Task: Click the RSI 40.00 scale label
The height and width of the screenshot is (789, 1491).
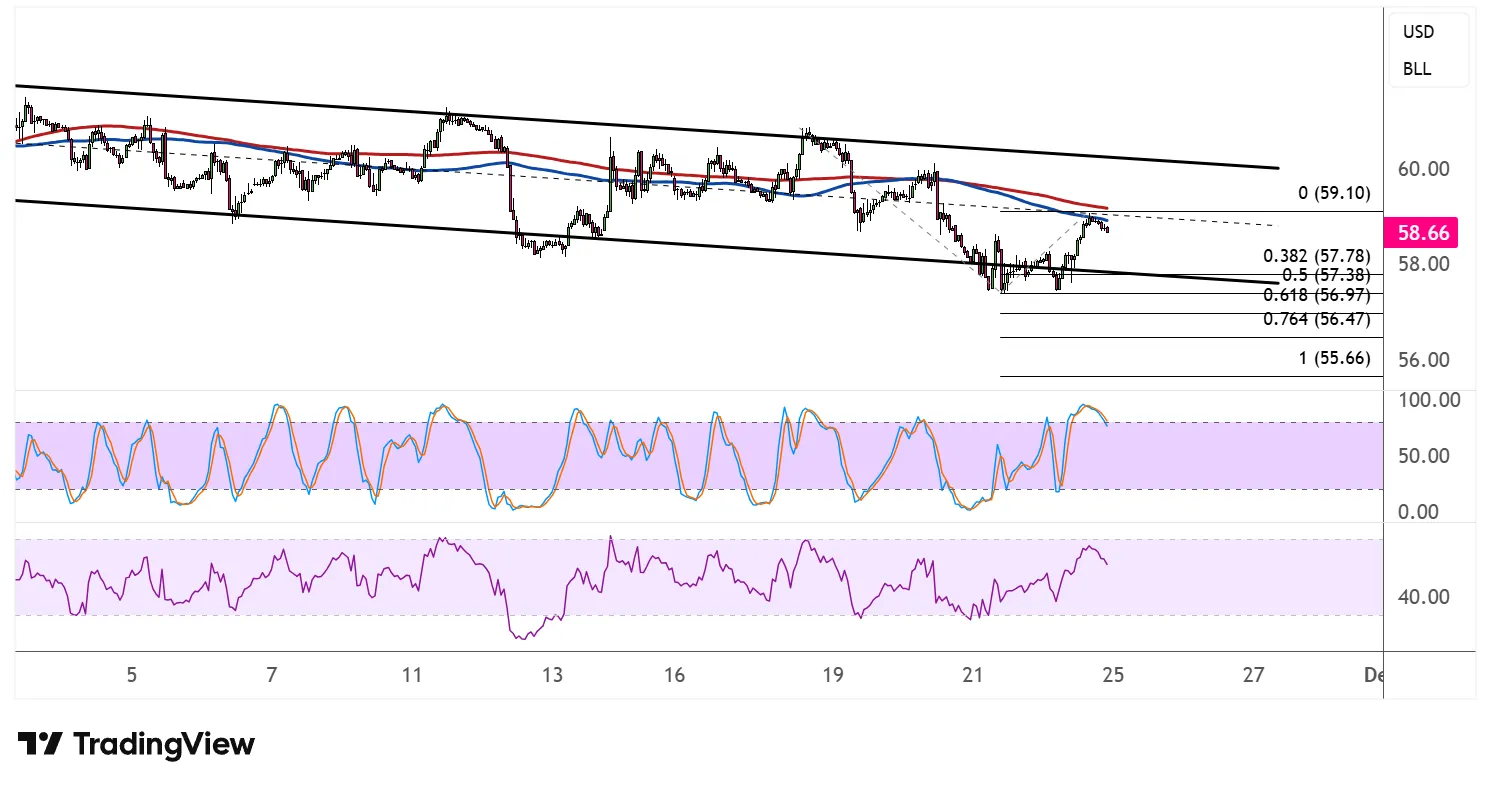Action: coord(1424,597)
